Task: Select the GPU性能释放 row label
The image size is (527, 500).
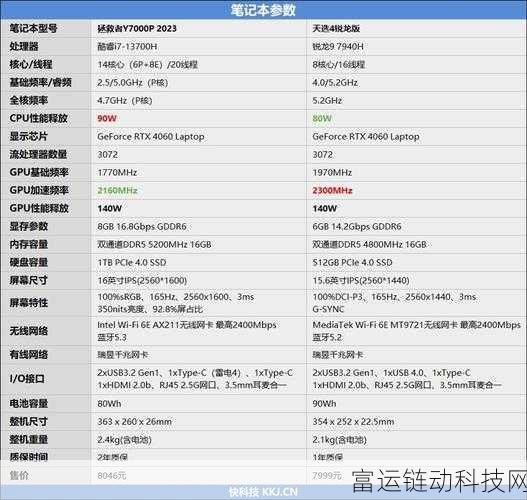Action: click(x=39, y=208)
